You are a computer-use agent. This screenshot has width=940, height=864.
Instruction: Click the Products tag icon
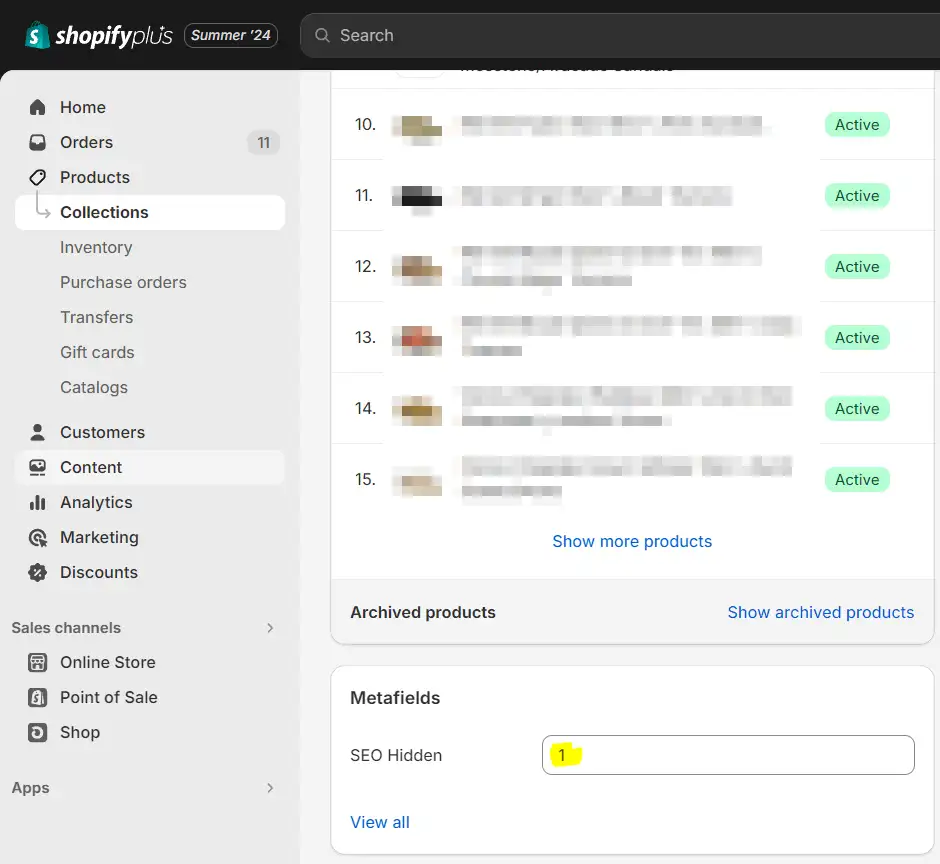(x=38, y=177)
